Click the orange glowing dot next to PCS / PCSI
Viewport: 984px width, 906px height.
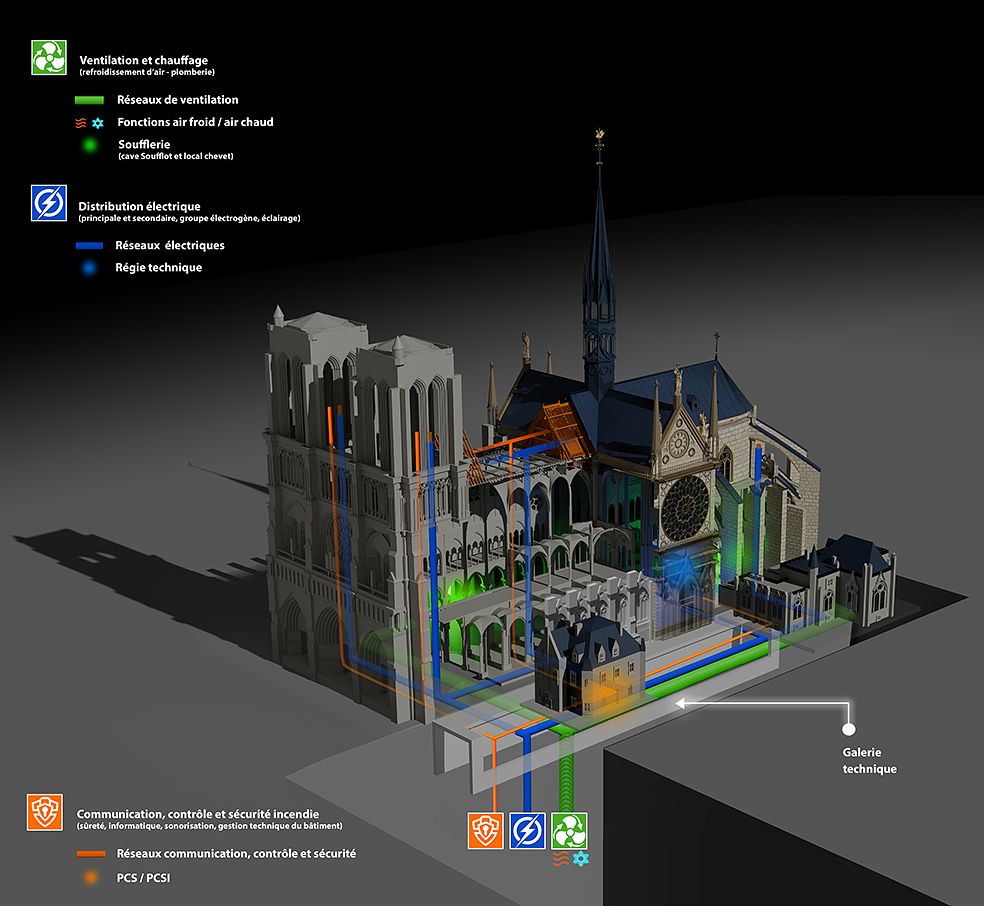pyautogui.click(x=91, y=878)
